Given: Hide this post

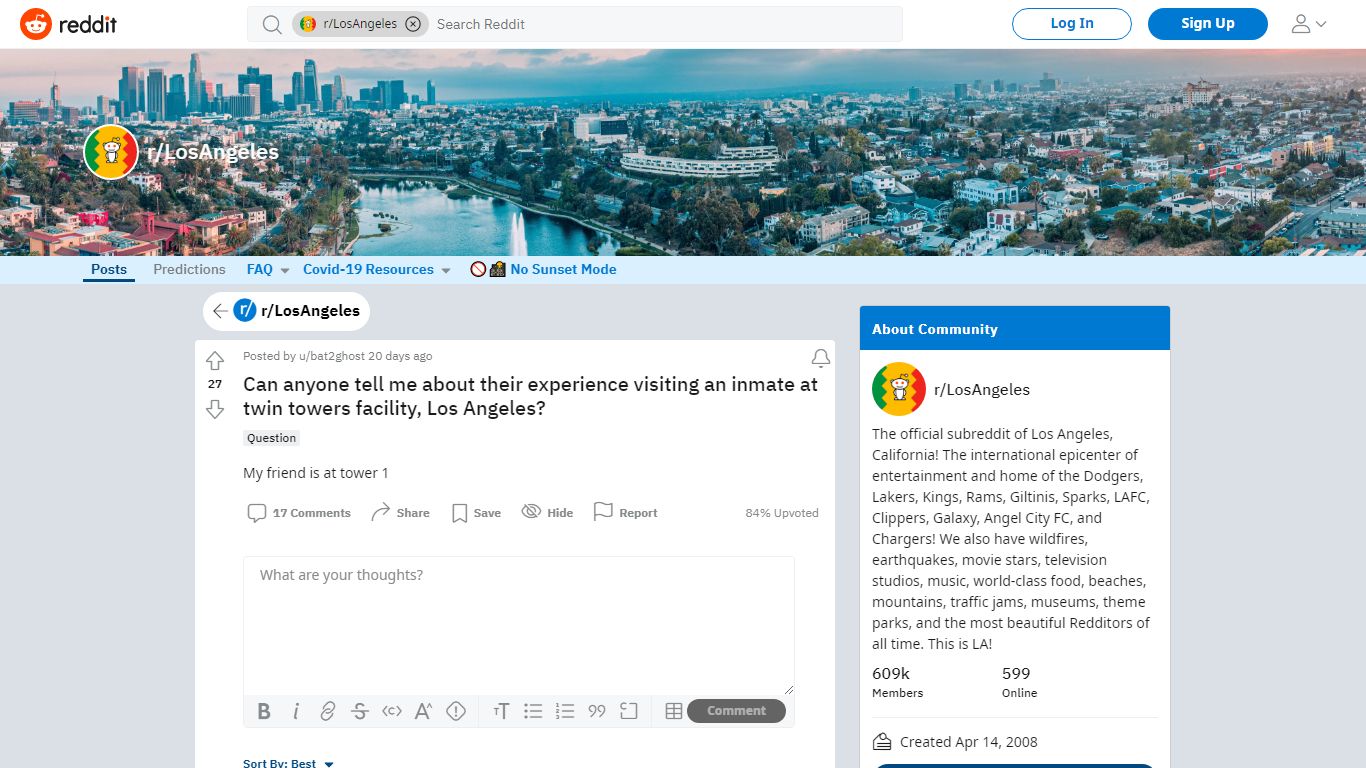Looking at the screenshot, I should pyautogui.click(x=547, y=512).
